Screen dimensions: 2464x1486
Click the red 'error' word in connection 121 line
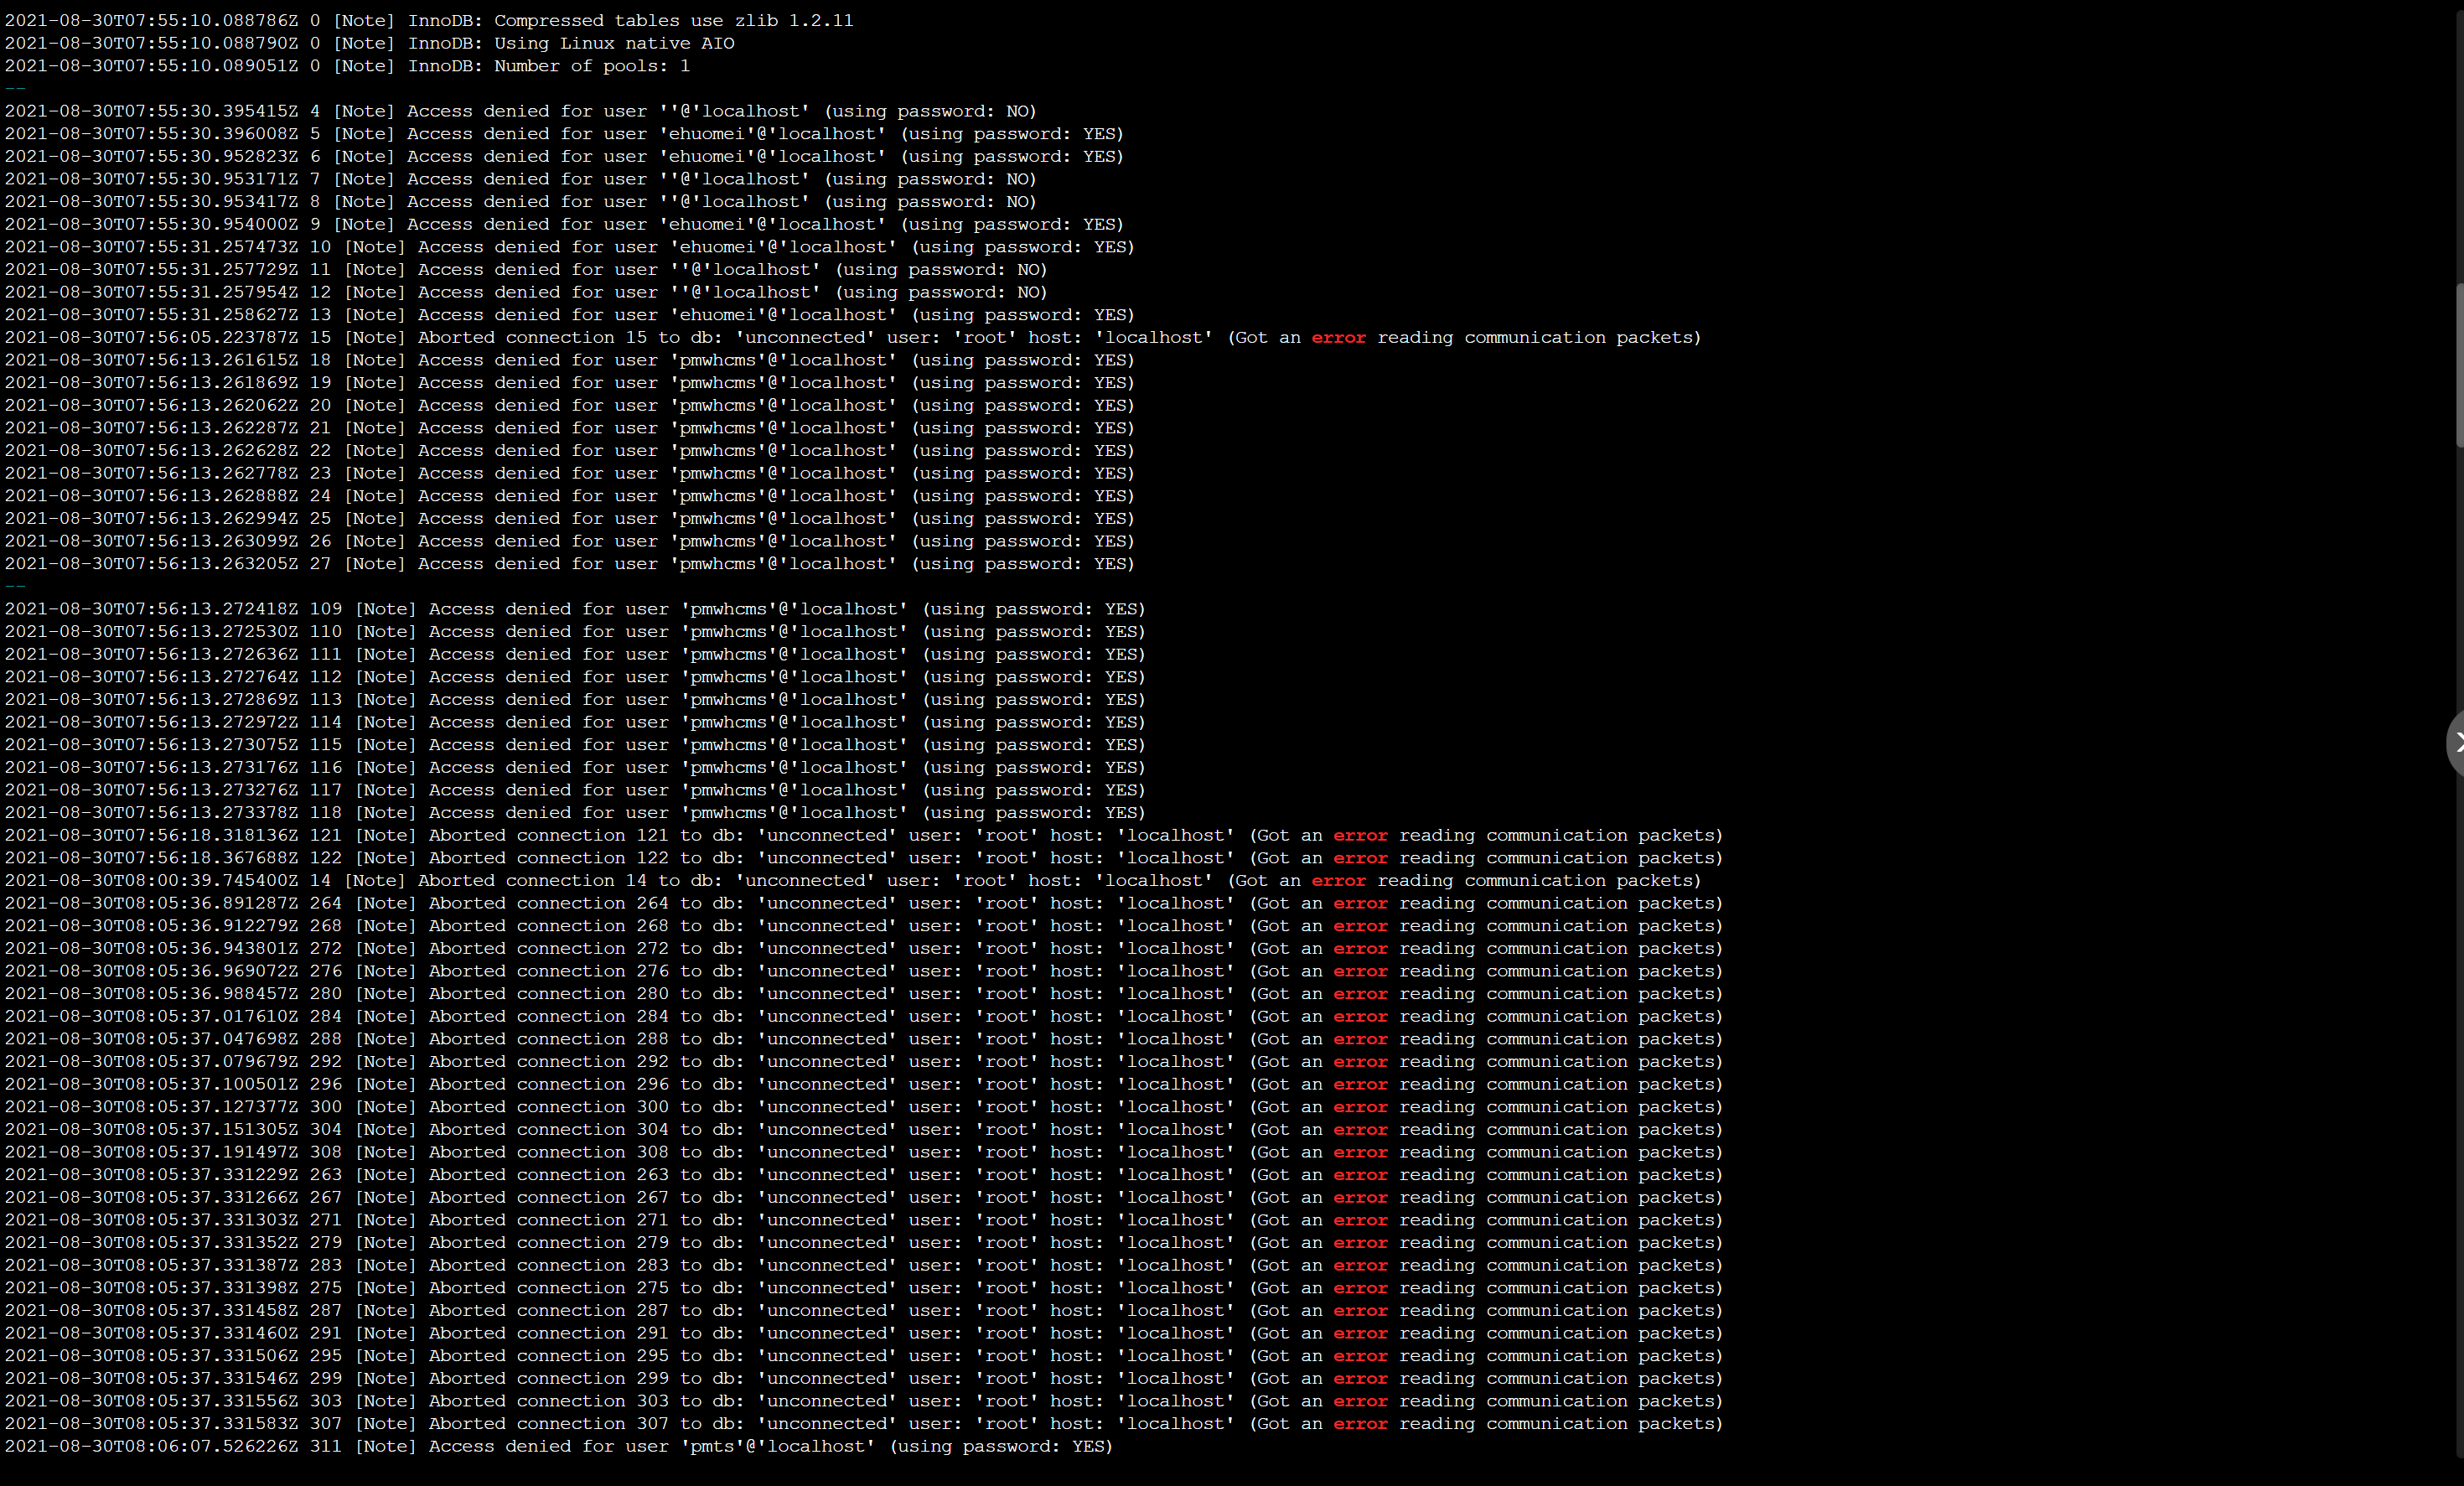pos(1360,835)
